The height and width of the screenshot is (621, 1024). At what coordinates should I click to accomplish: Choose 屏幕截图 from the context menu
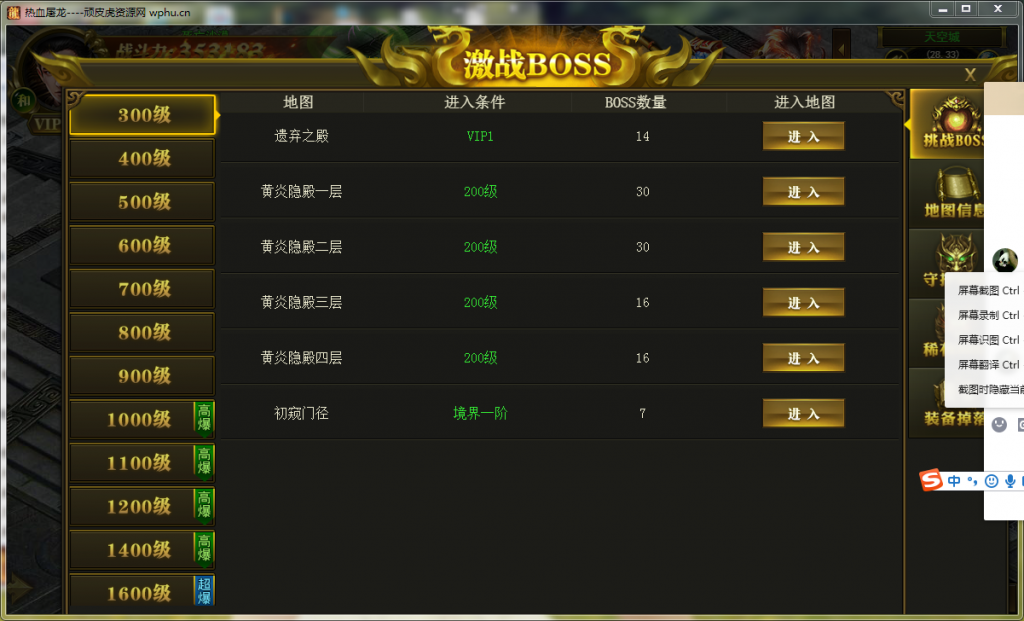pos(987,291)
